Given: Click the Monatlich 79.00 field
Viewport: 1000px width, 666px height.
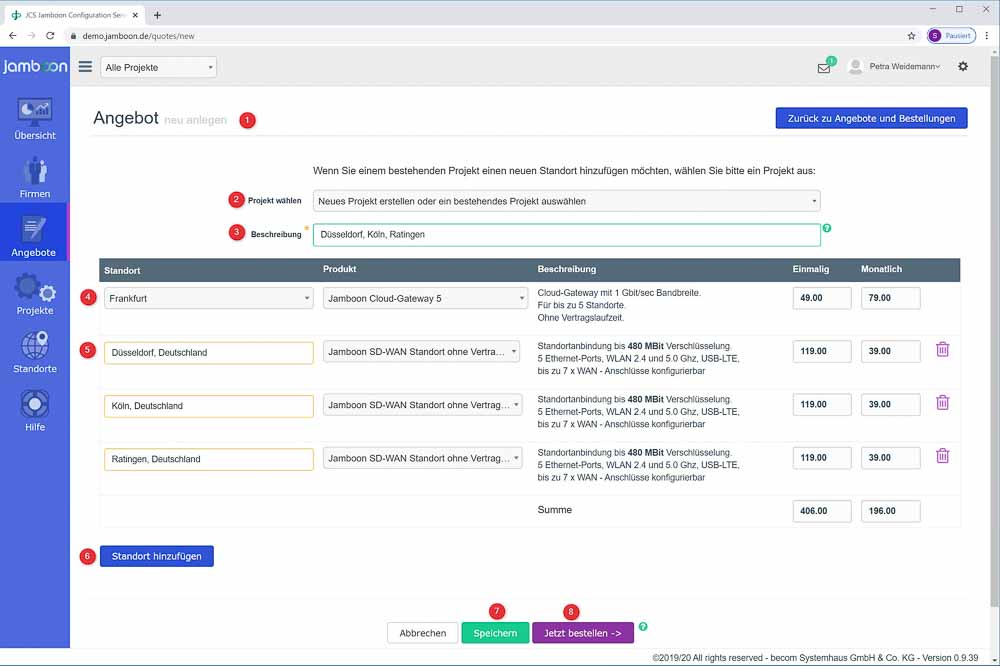Looking at the screenshot, I should tap(890, 298).
